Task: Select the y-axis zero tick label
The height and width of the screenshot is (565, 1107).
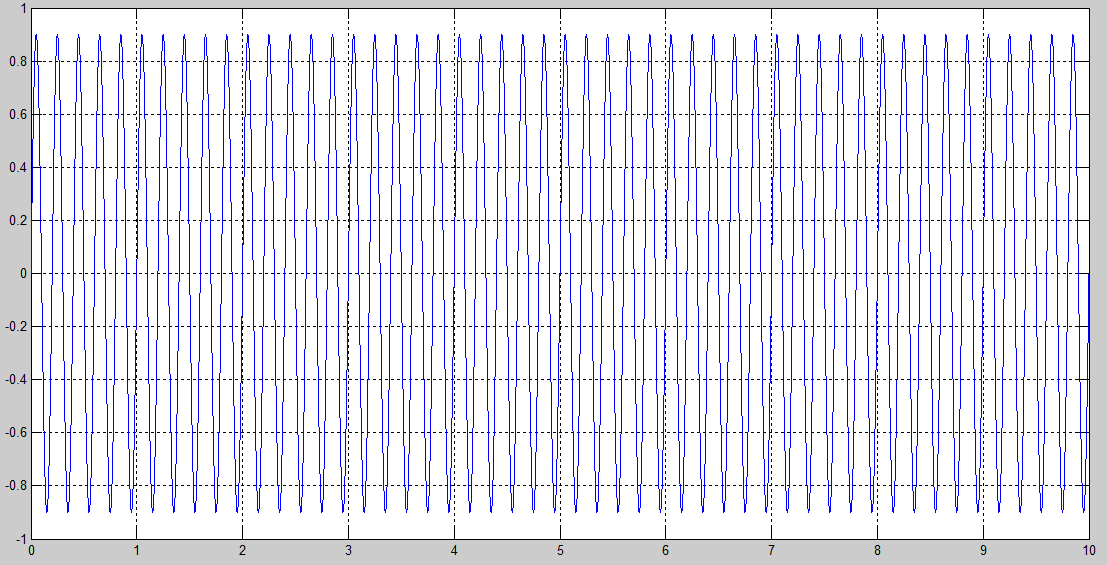Action: (22, 273)
